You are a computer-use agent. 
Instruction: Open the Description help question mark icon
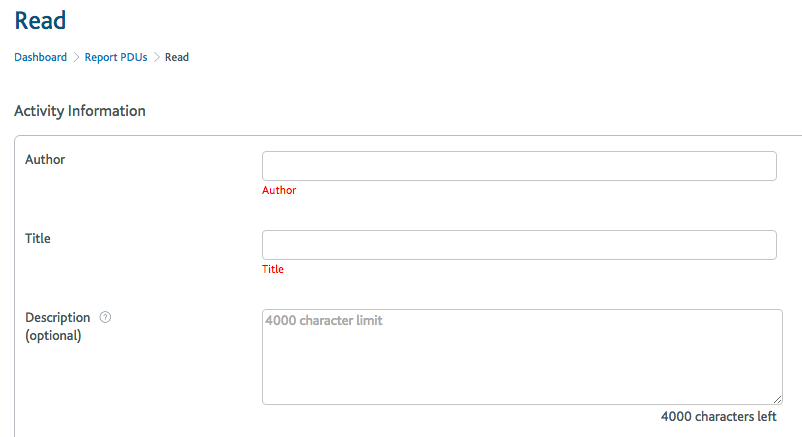click(105, 317)
